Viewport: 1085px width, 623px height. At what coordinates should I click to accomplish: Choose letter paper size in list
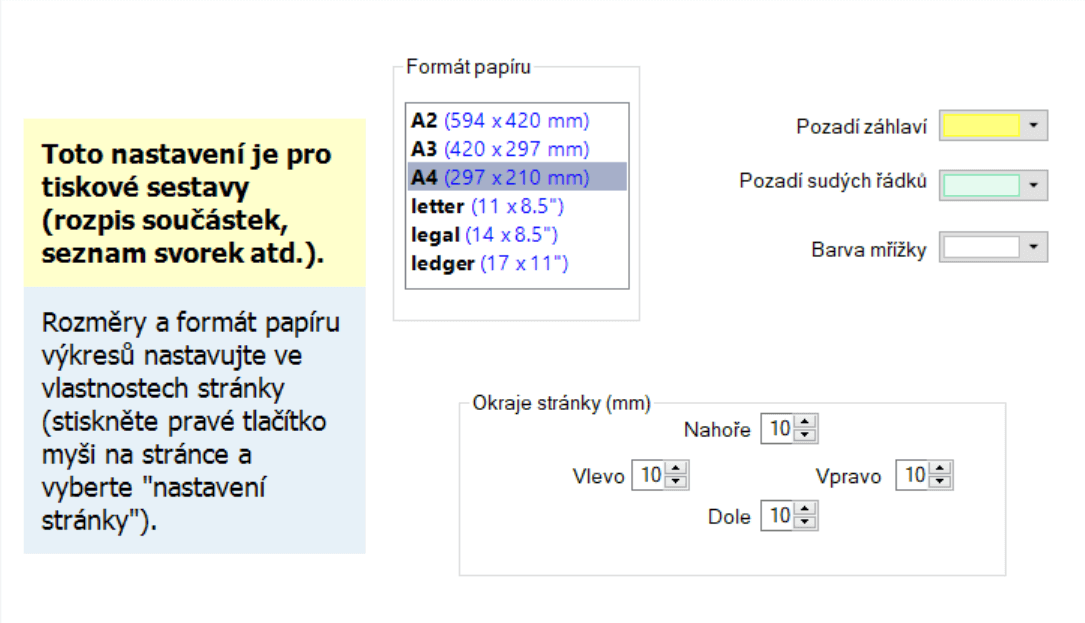pyautogui.click(x=488, y=207)
